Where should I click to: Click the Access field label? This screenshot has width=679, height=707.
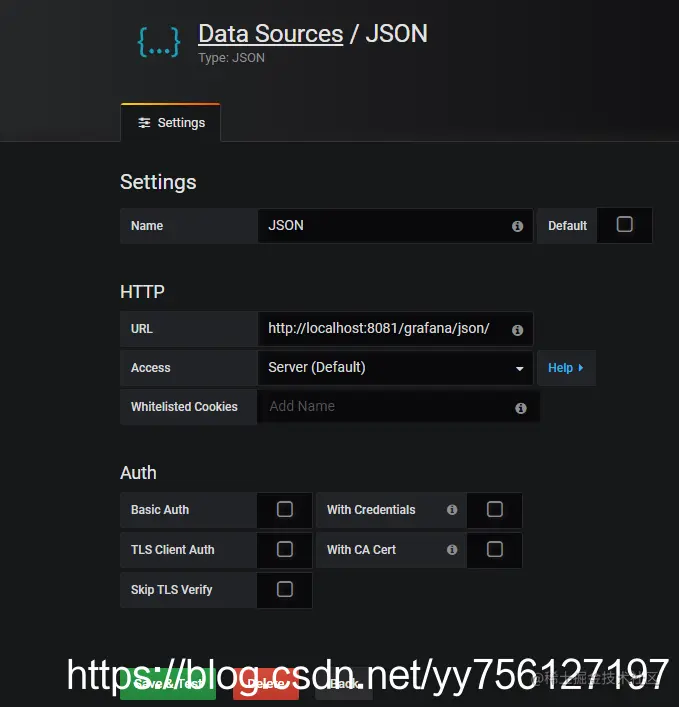151,368
